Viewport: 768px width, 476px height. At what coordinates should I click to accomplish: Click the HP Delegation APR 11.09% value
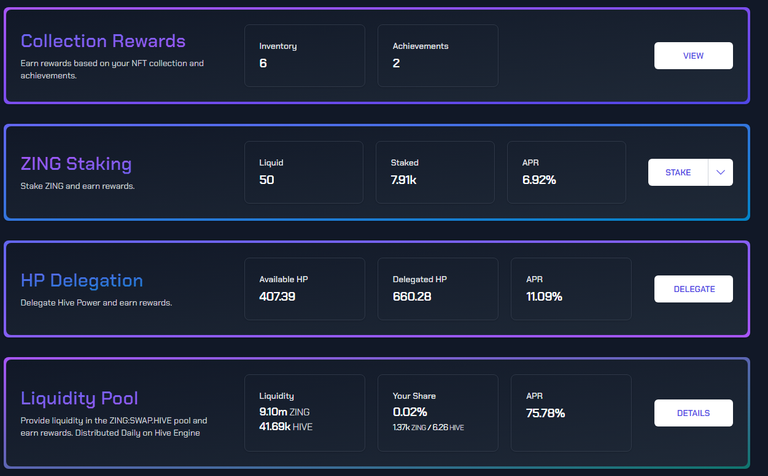click(544, 297)
